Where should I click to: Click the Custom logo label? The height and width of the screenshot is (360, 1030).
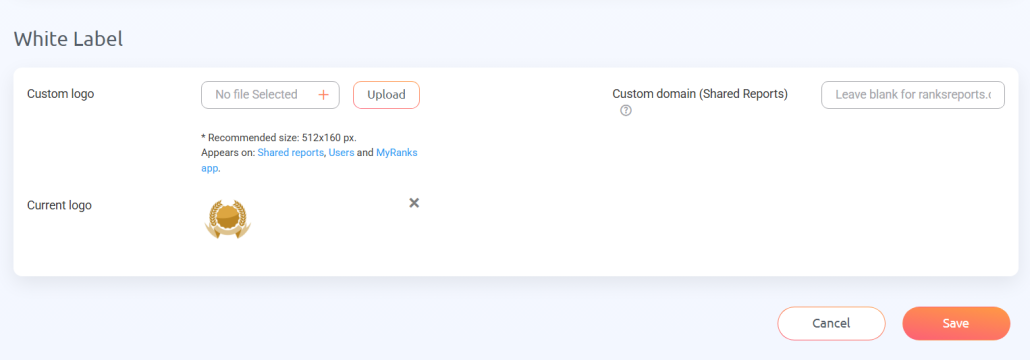pyautogui.click(x=60, y=93)
